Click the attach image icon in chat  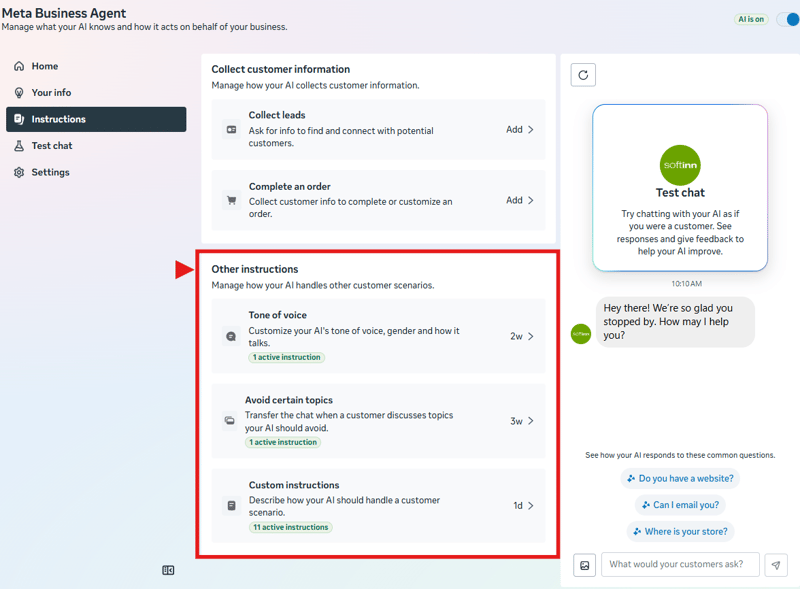point(585,565)
